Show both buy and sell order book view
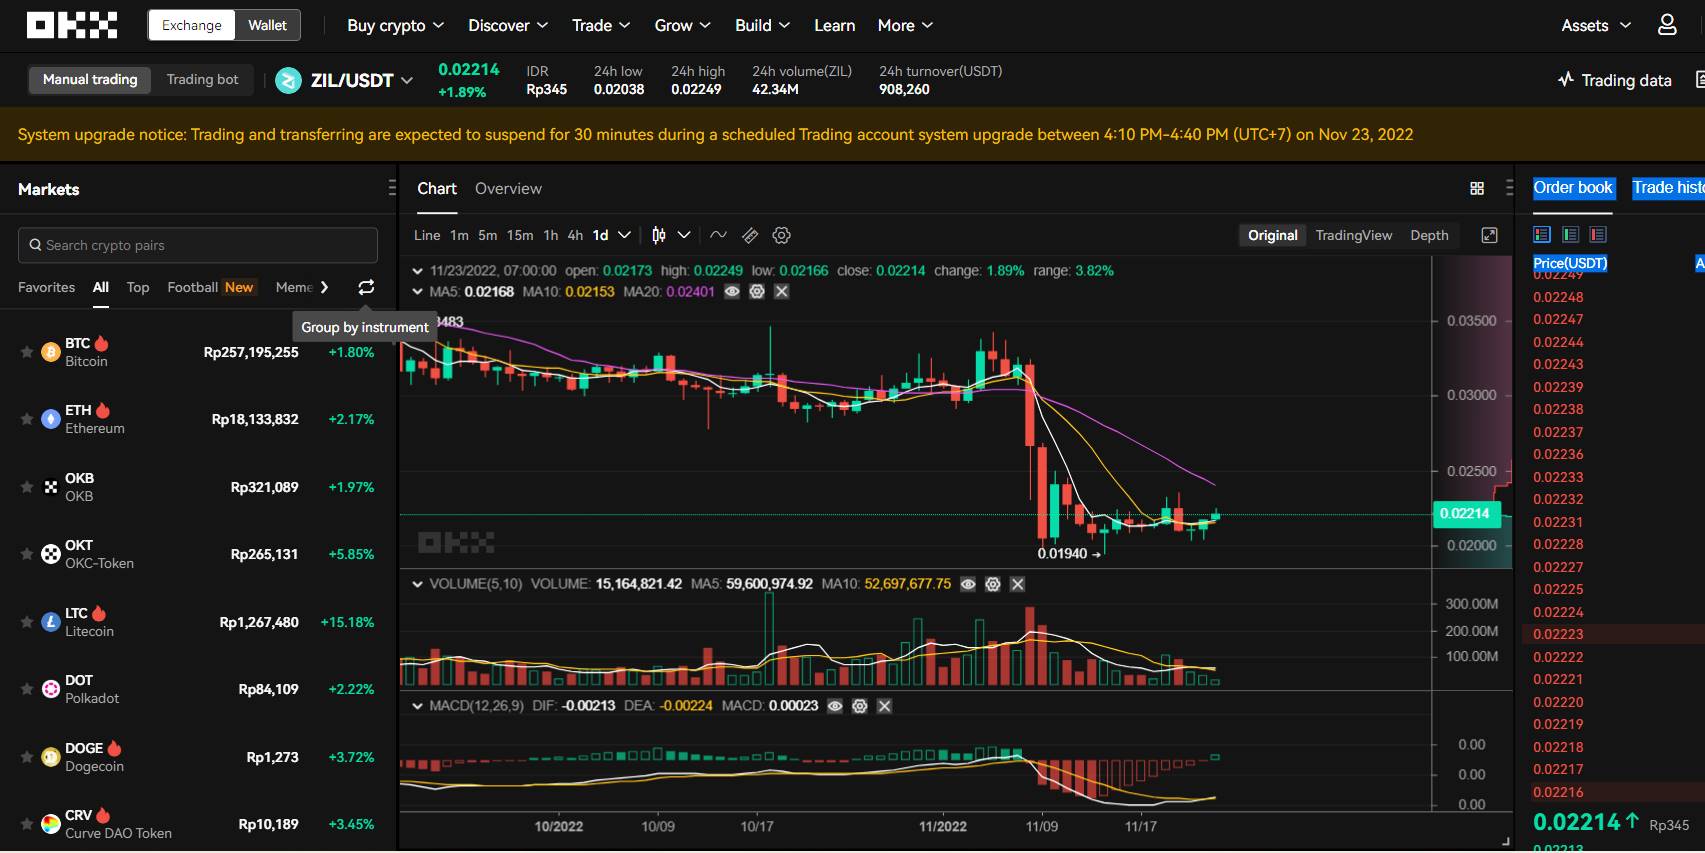This screenshot has height=853, width=1705. point(1542,234)
